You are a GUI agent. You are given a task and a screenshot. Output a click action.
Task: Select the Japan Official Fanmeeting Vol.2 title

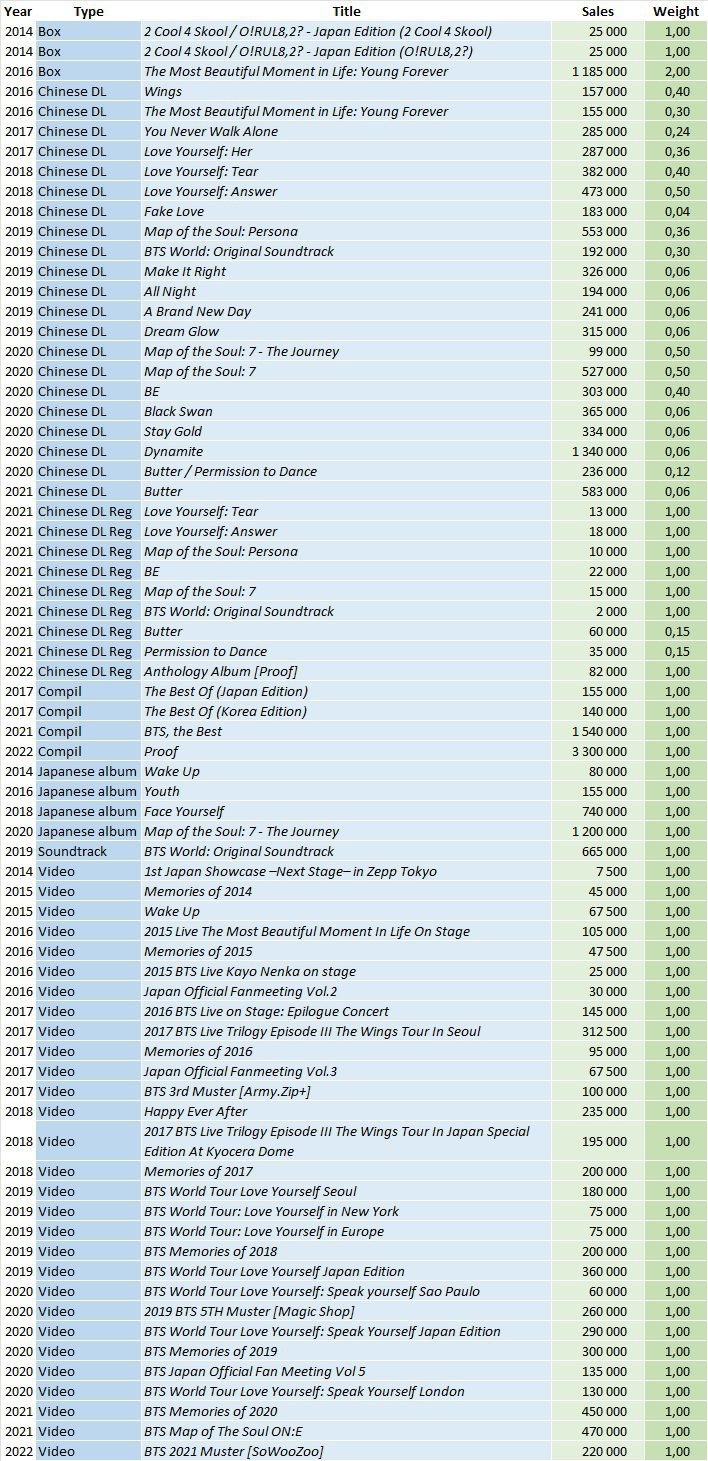(241, 991)
